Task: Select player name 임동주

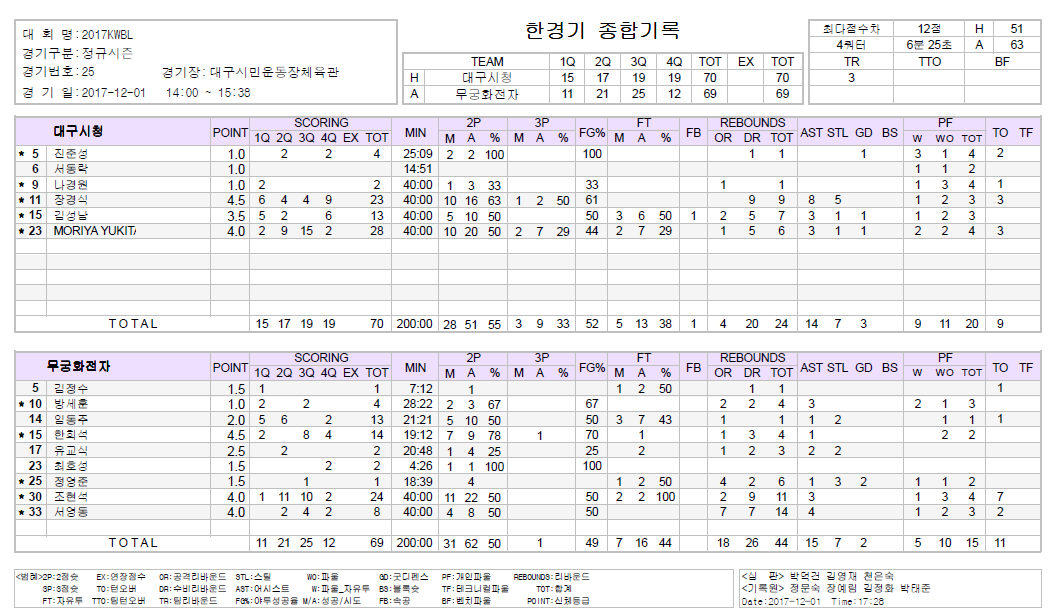Action: (x=71, y=419)
